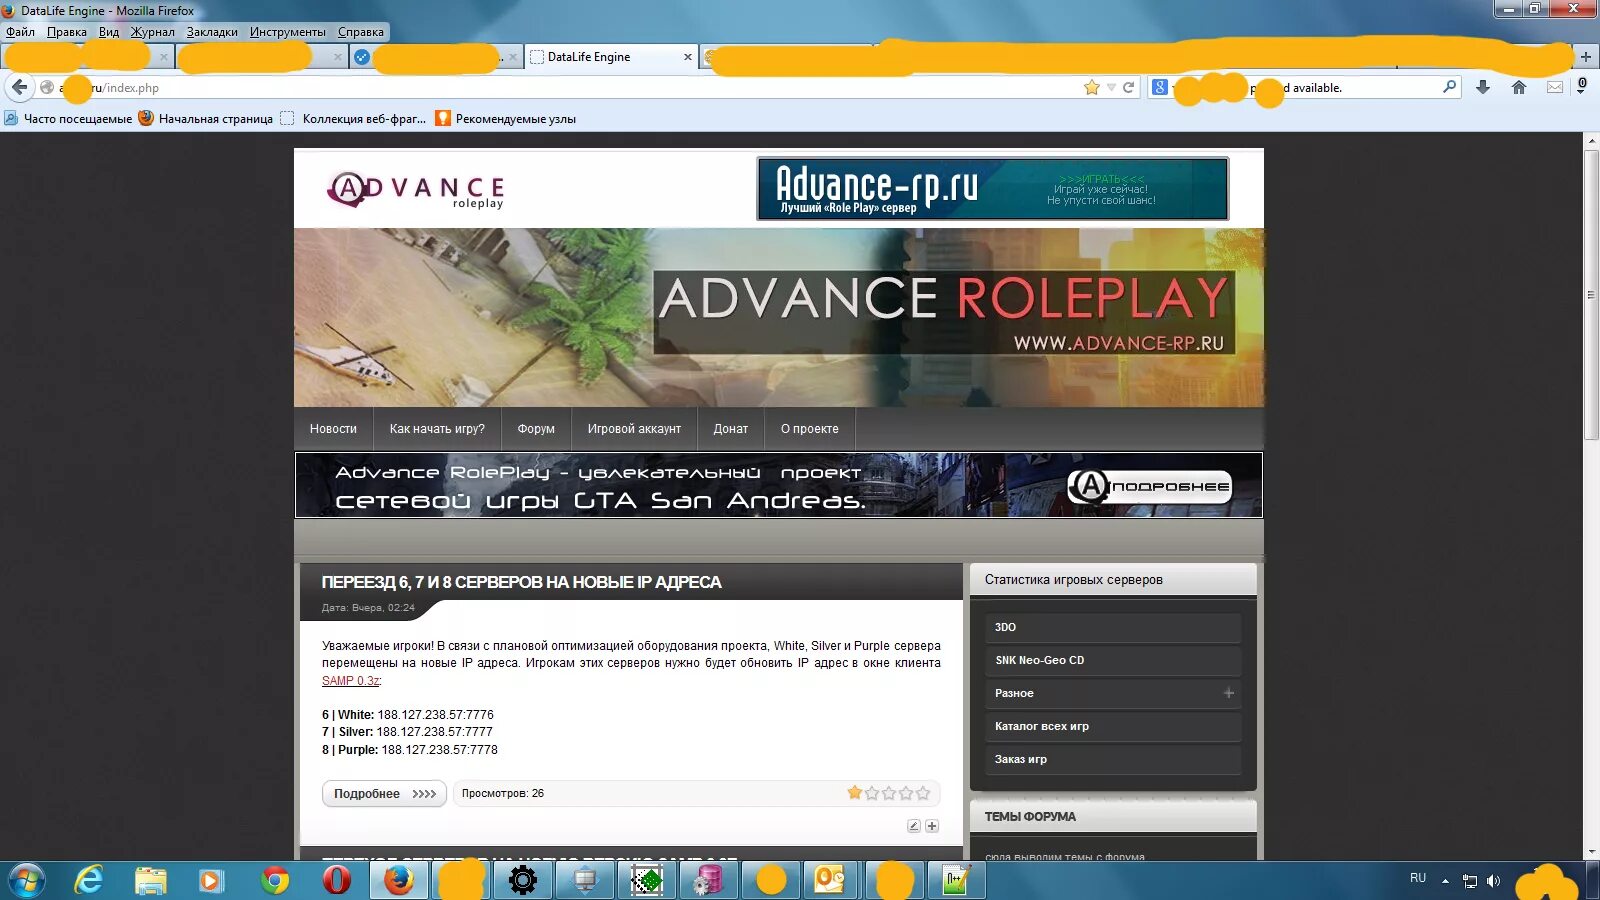
Task: Open the Часто посещаемые bookmark folder
Action: [68, 118]
